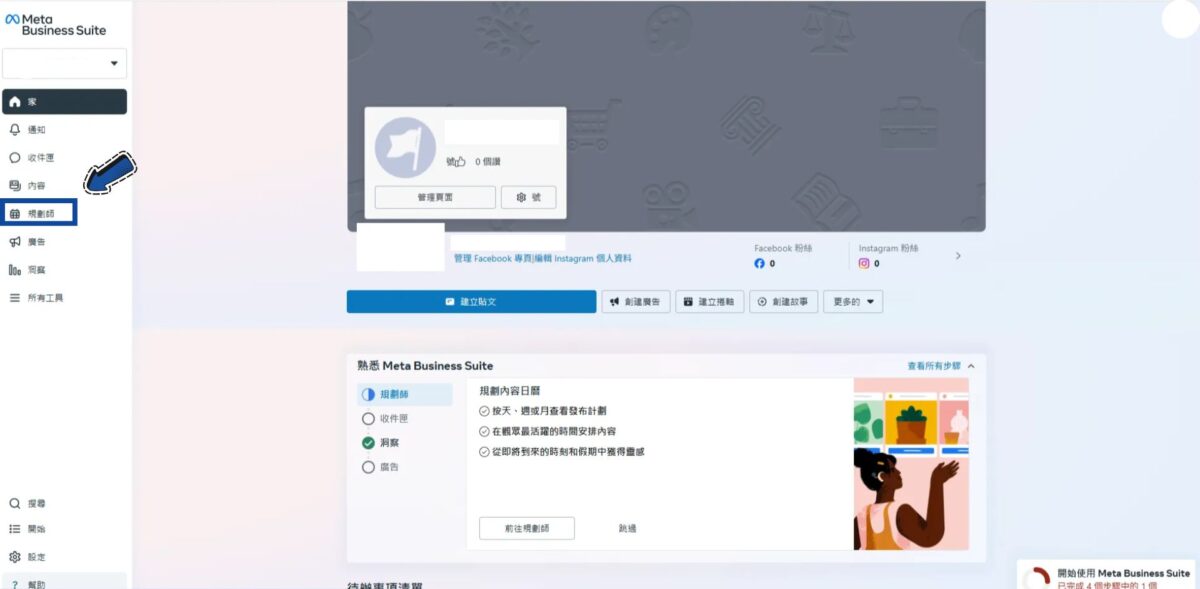Click the button between 創建廣告 and 創建故事

click(710, 301)
